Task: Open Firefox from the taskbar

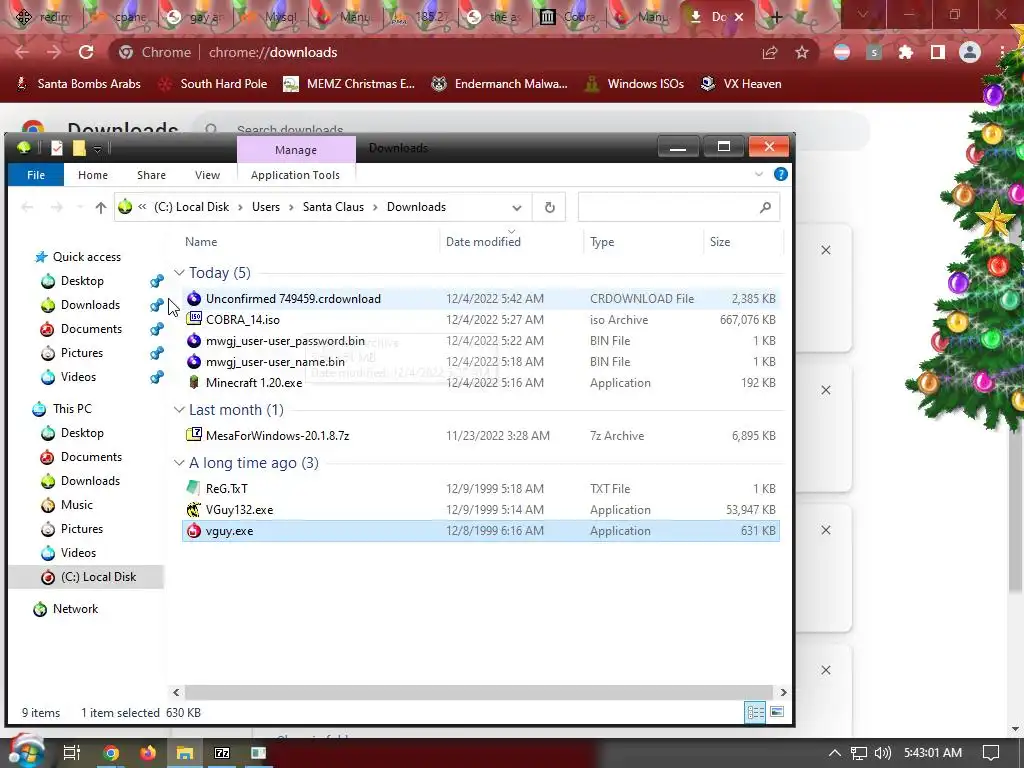Action: 148,753
